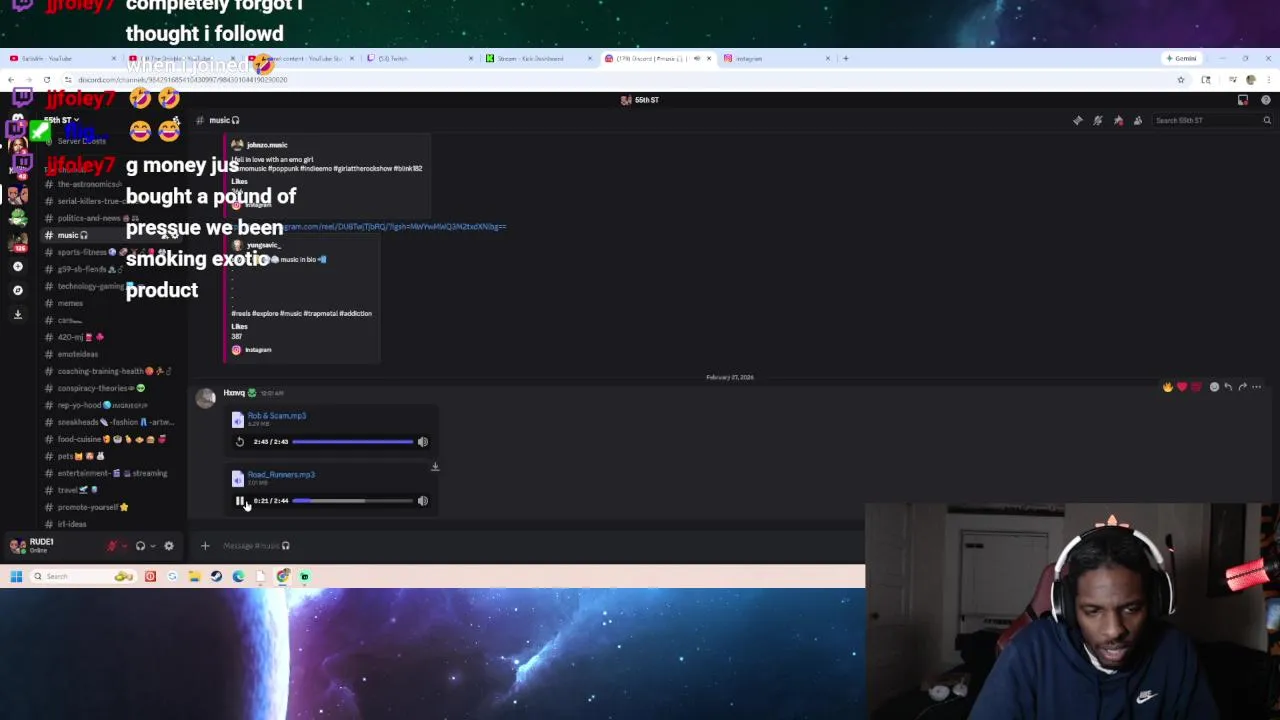Open the emoteideas channel
This screenshot has height=720, width=1280.
coord(112,354)
